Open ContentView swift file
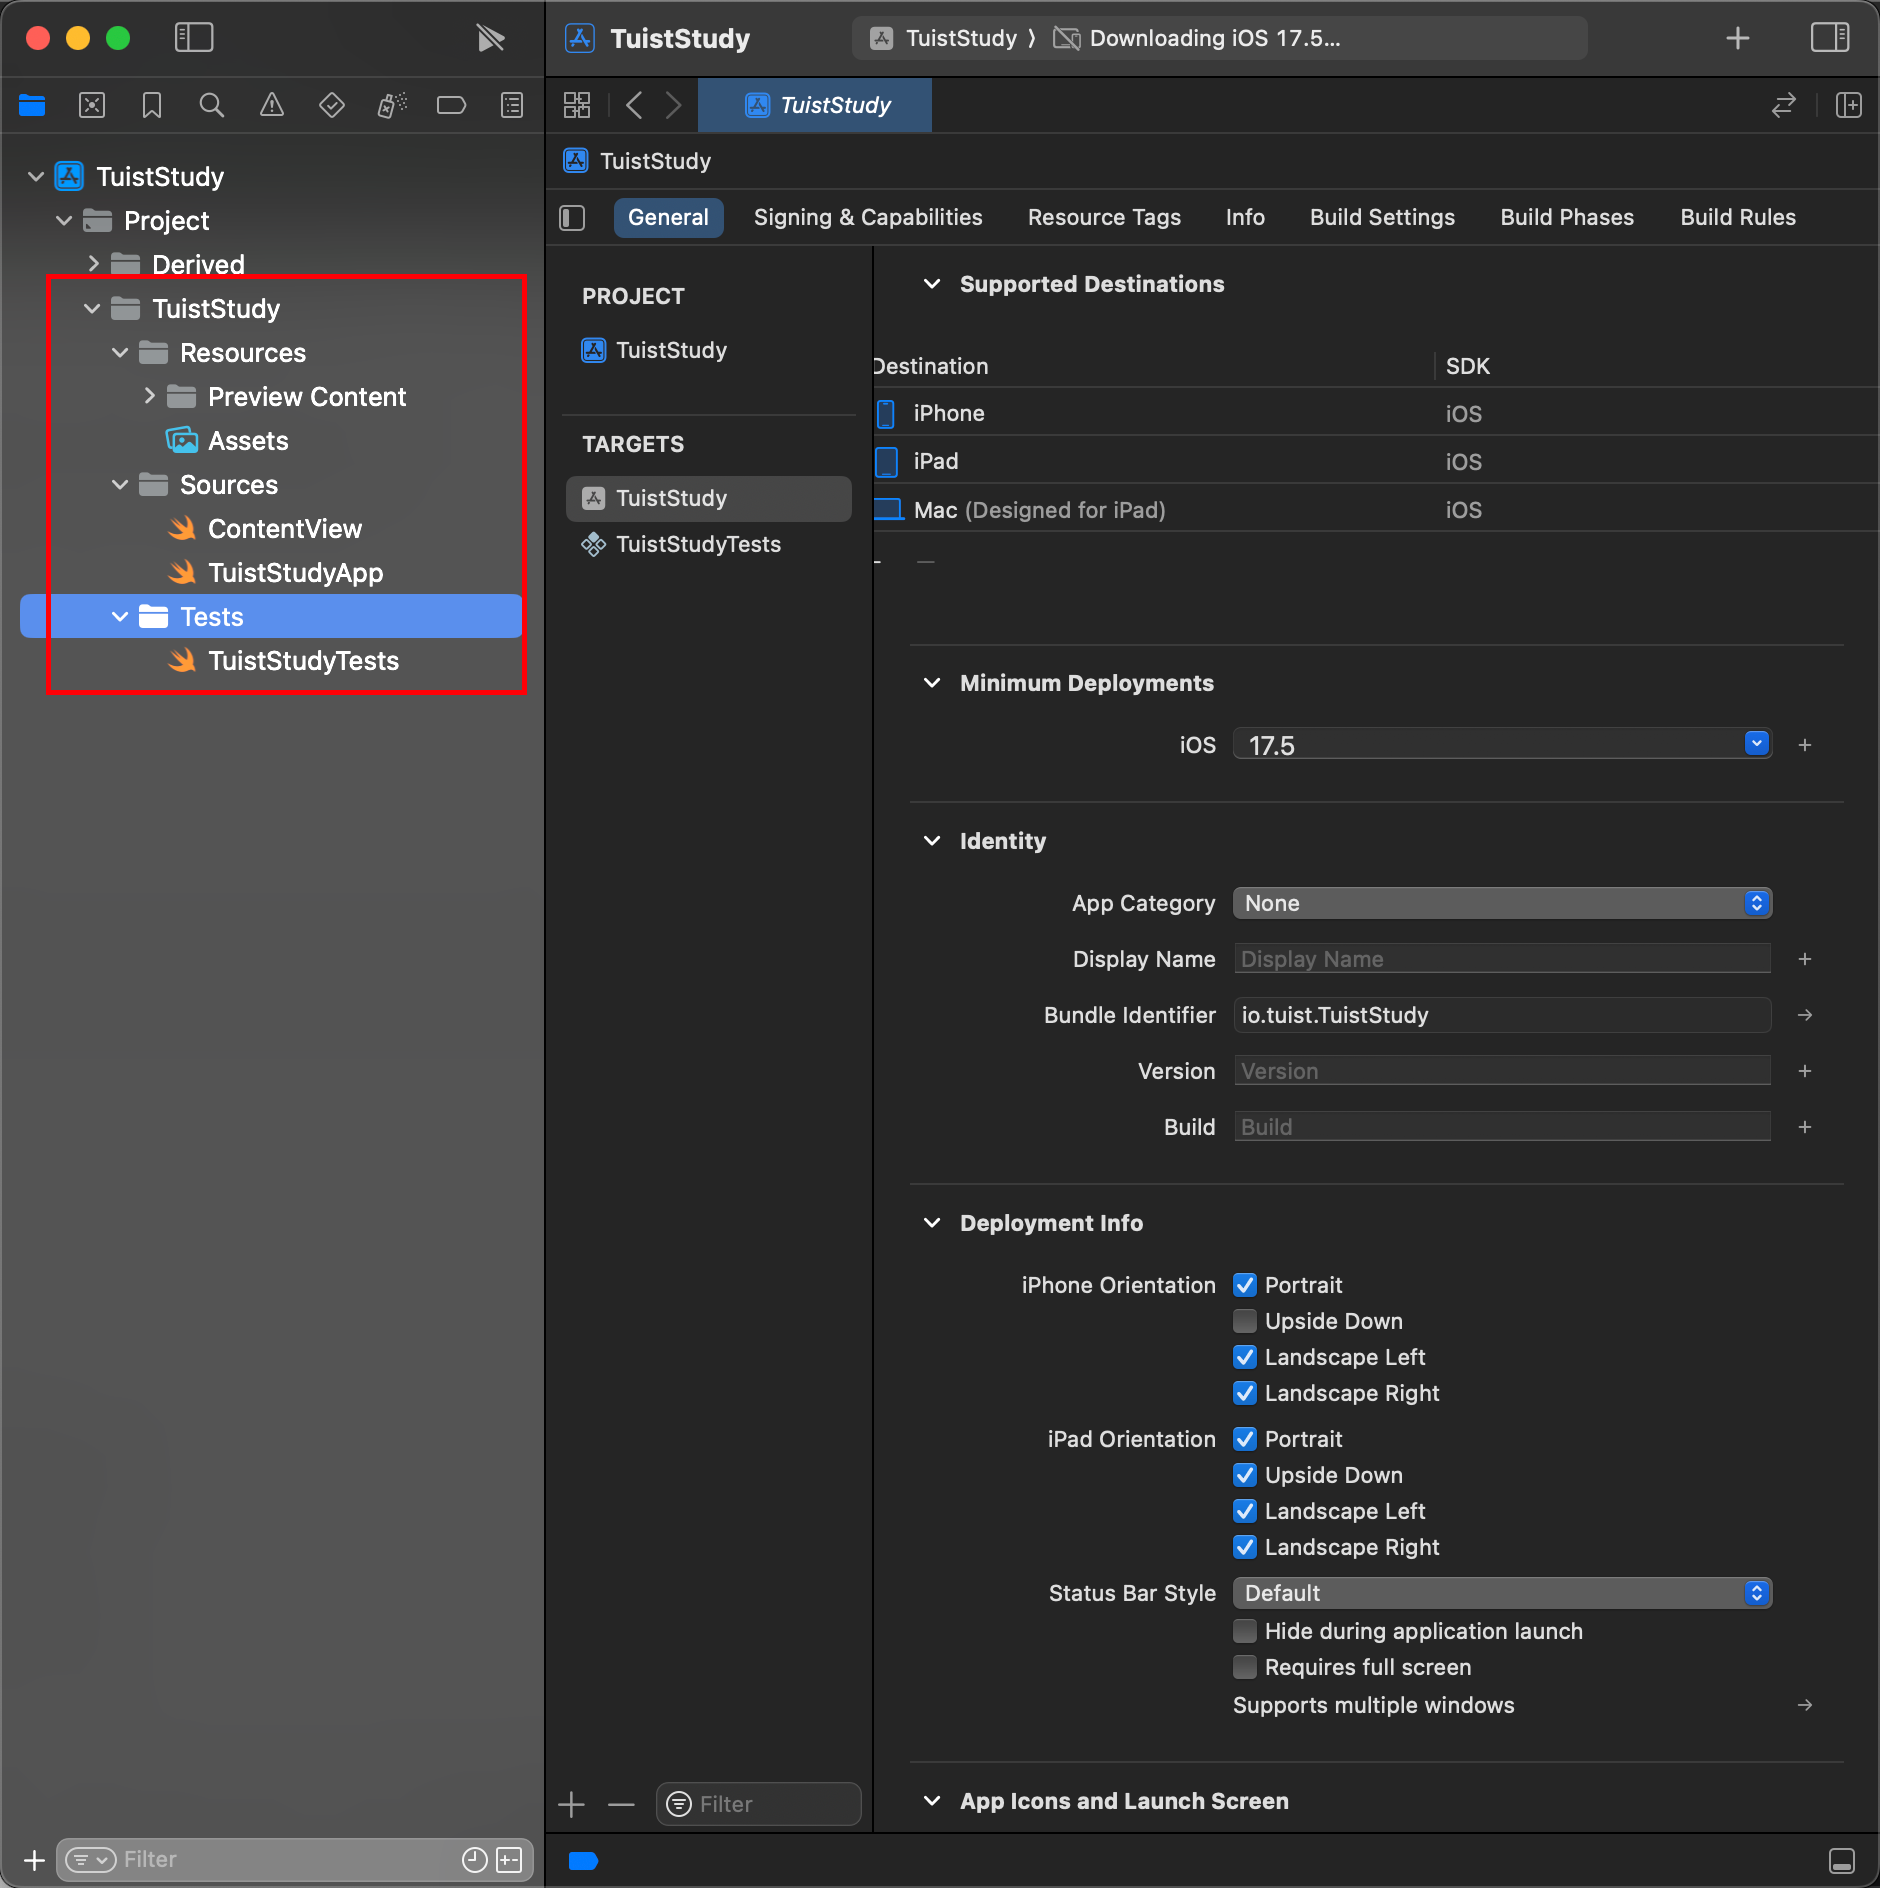 [285, 529]
